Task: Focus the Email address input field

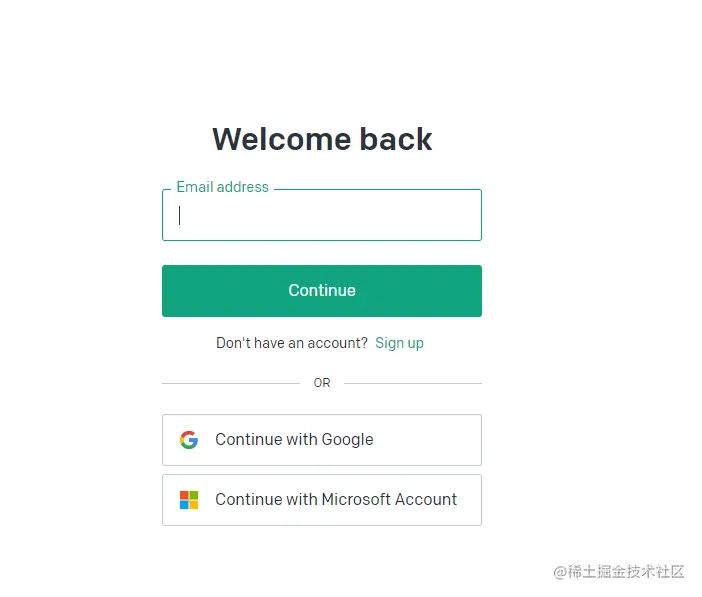Action: [x=322, y=215]
